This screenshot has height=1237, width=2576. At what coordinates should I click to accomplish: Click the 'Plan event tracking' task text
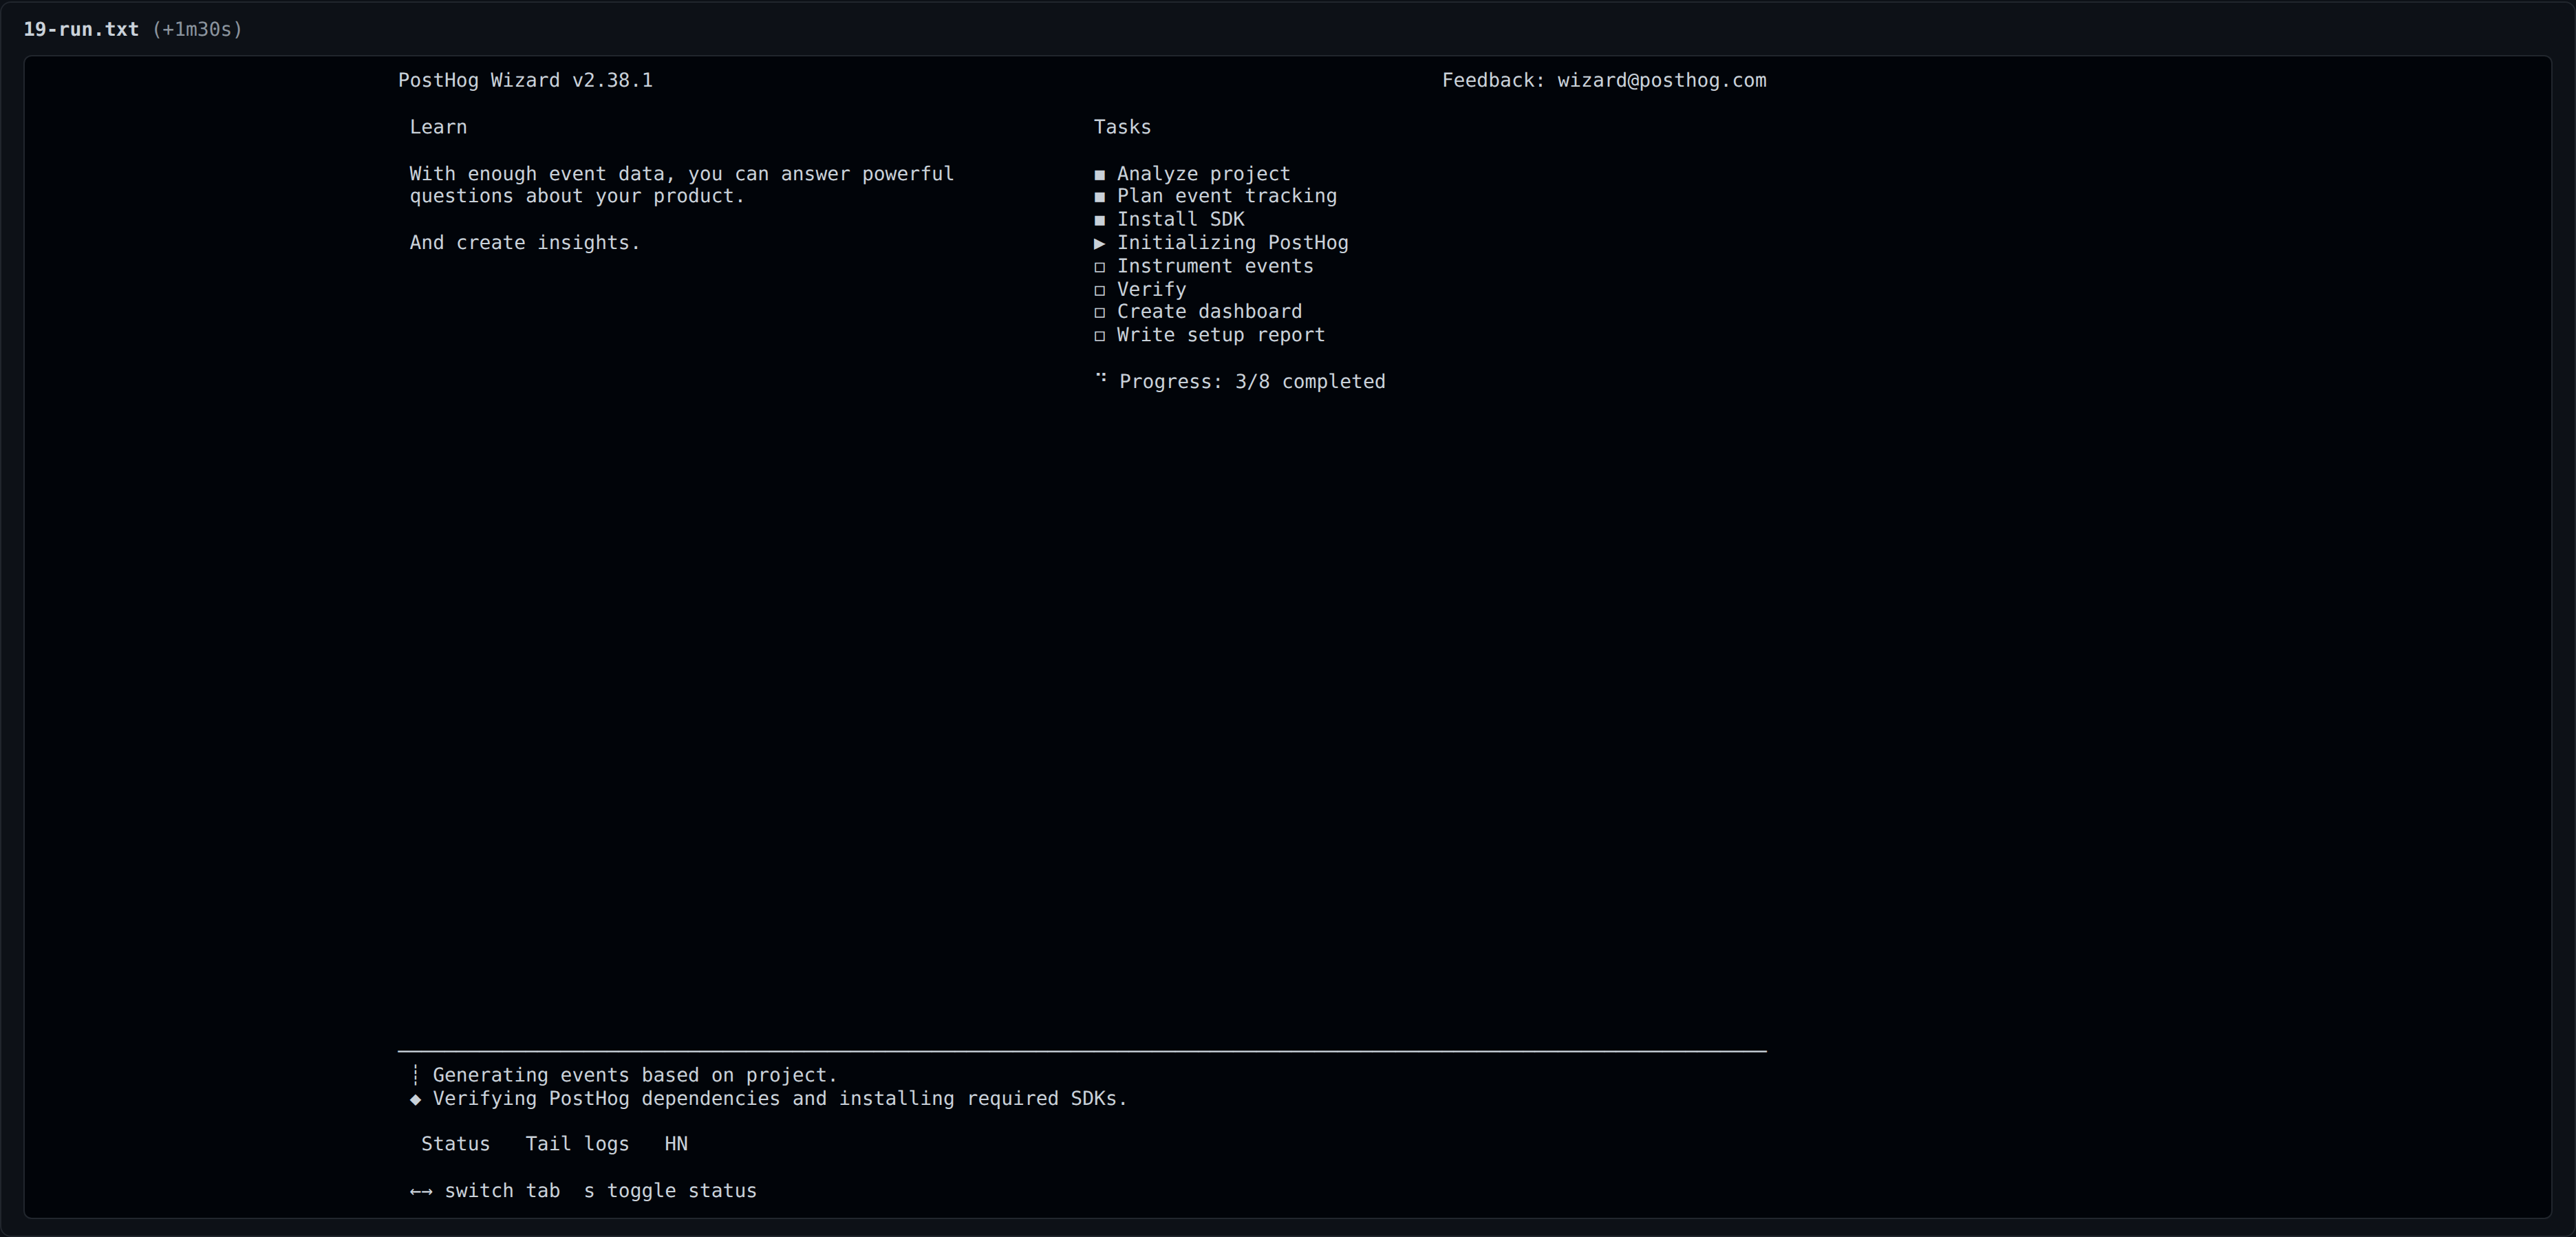1226,196
